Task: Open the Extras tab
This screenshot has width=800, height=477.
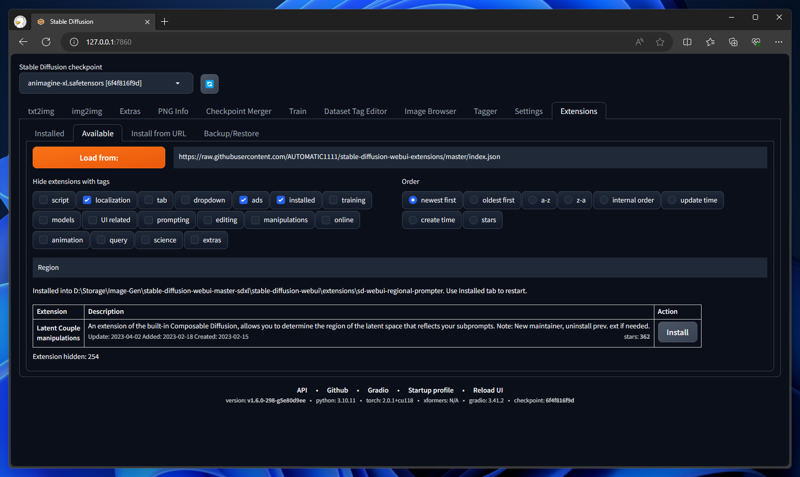Action: pos(130,111)
